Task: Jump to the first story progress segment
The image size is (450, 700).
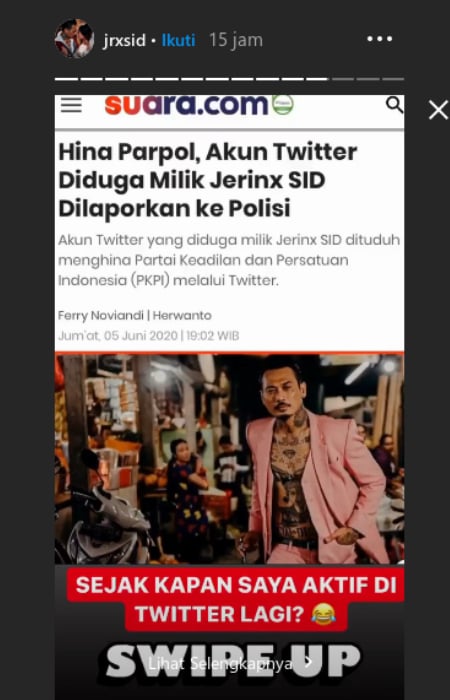Action: tap(66, 79)
